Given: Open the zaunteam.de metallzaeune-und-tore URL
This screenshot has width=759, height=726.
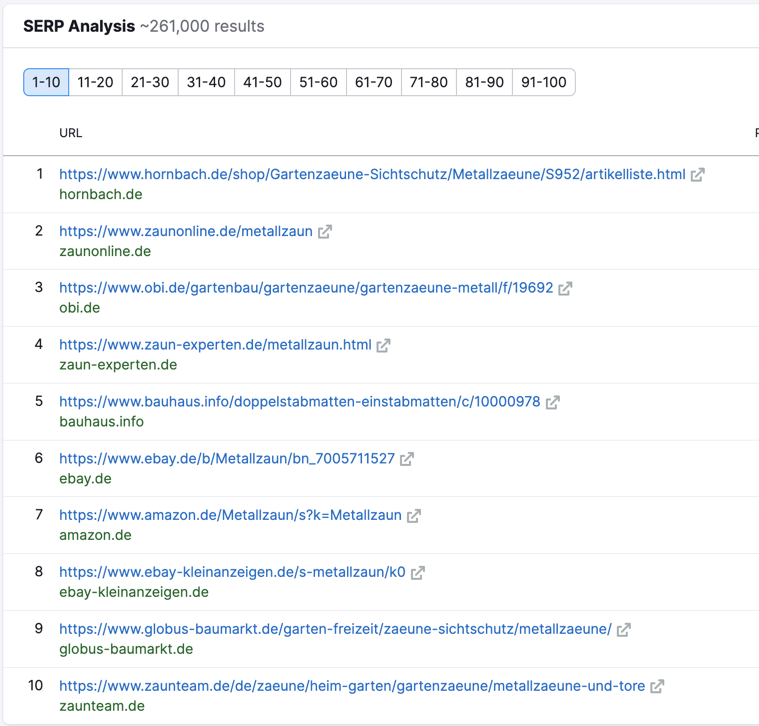Looking at the screenshot, I should pyautogui.click(x=352, y=686).
